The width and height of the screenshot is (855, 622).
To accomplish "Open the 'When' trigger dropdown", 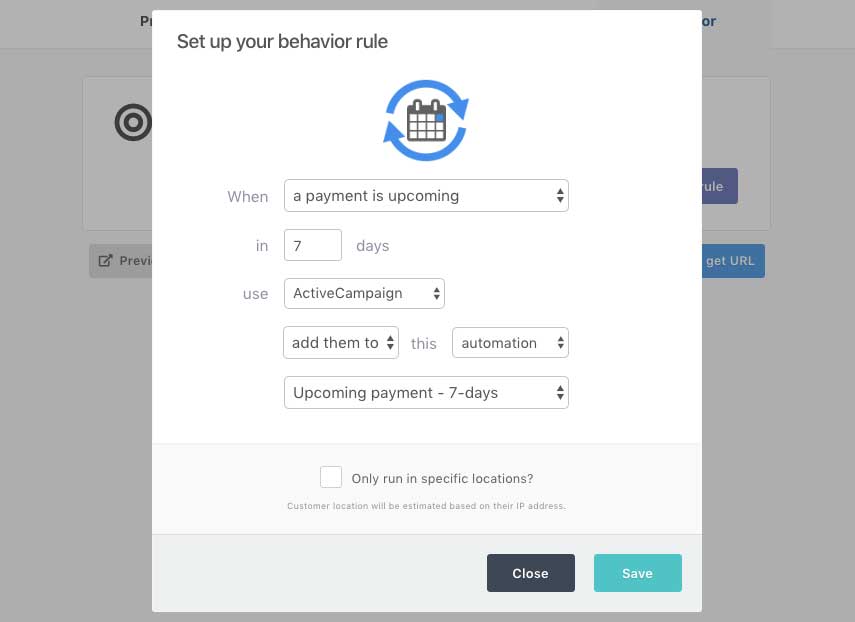I will 426,196.
